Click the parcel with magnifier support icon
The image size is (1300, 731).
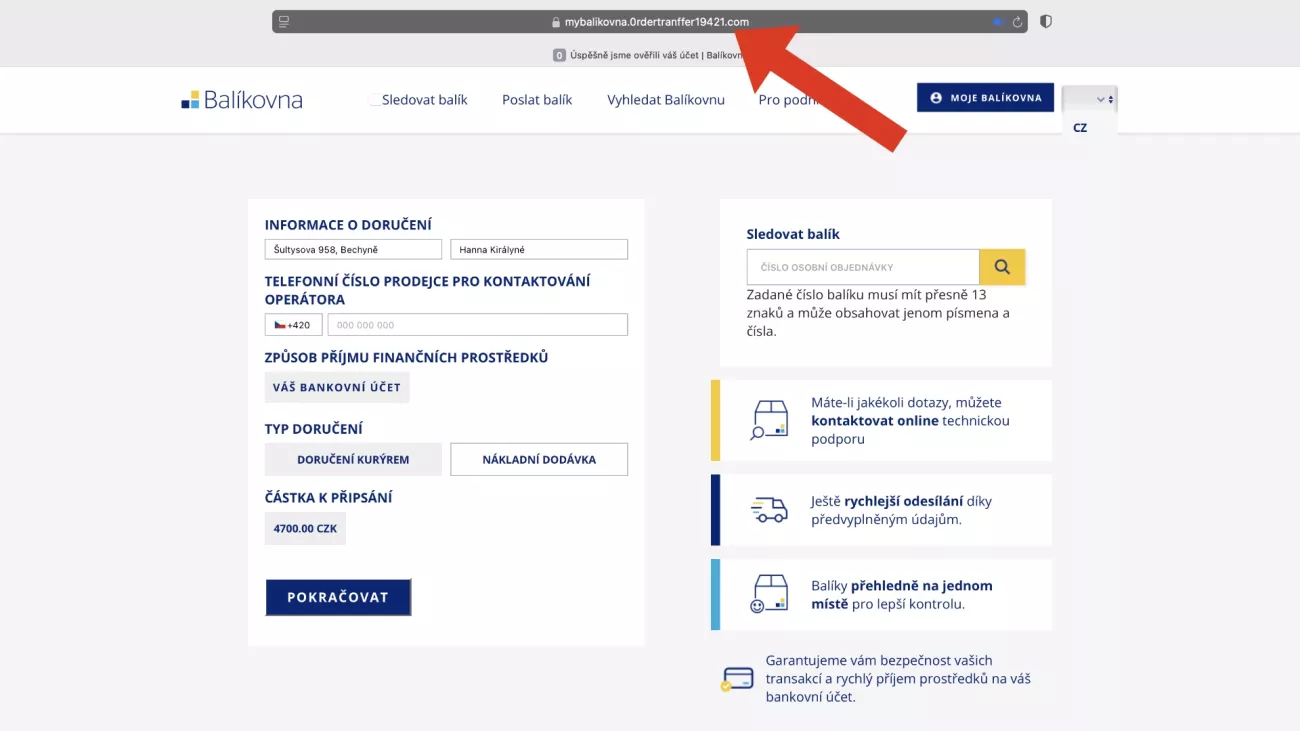coord(769,420)
